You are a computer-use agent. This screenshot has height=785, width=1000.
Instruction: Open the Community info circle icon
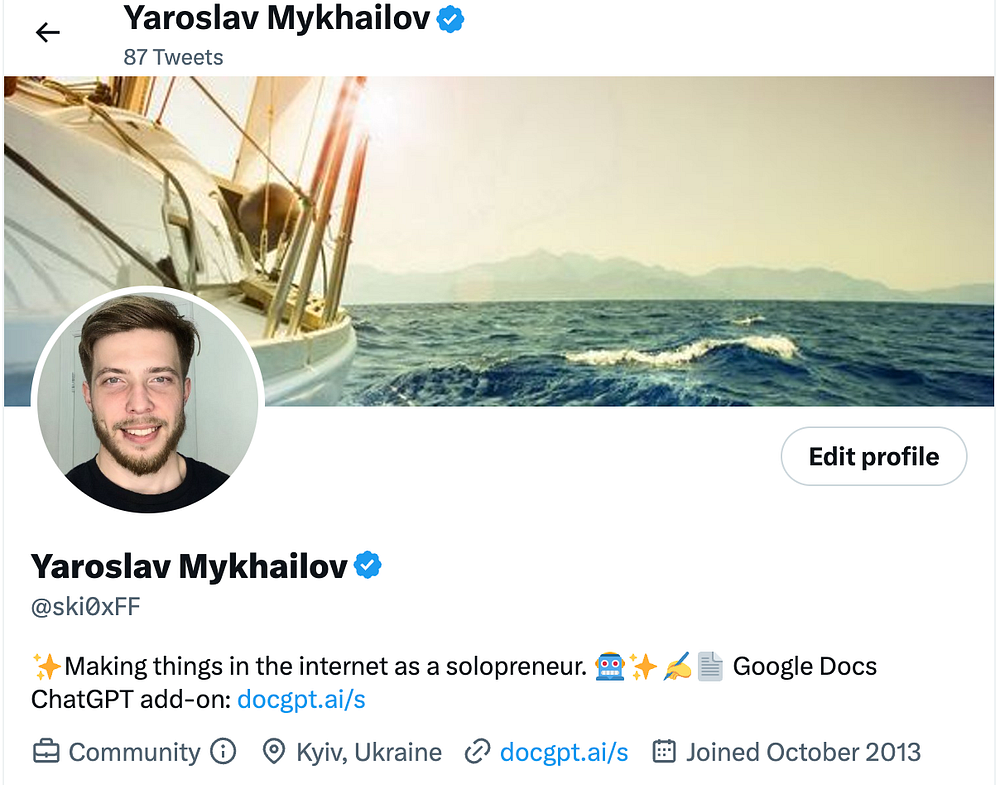tap(223, 751)
